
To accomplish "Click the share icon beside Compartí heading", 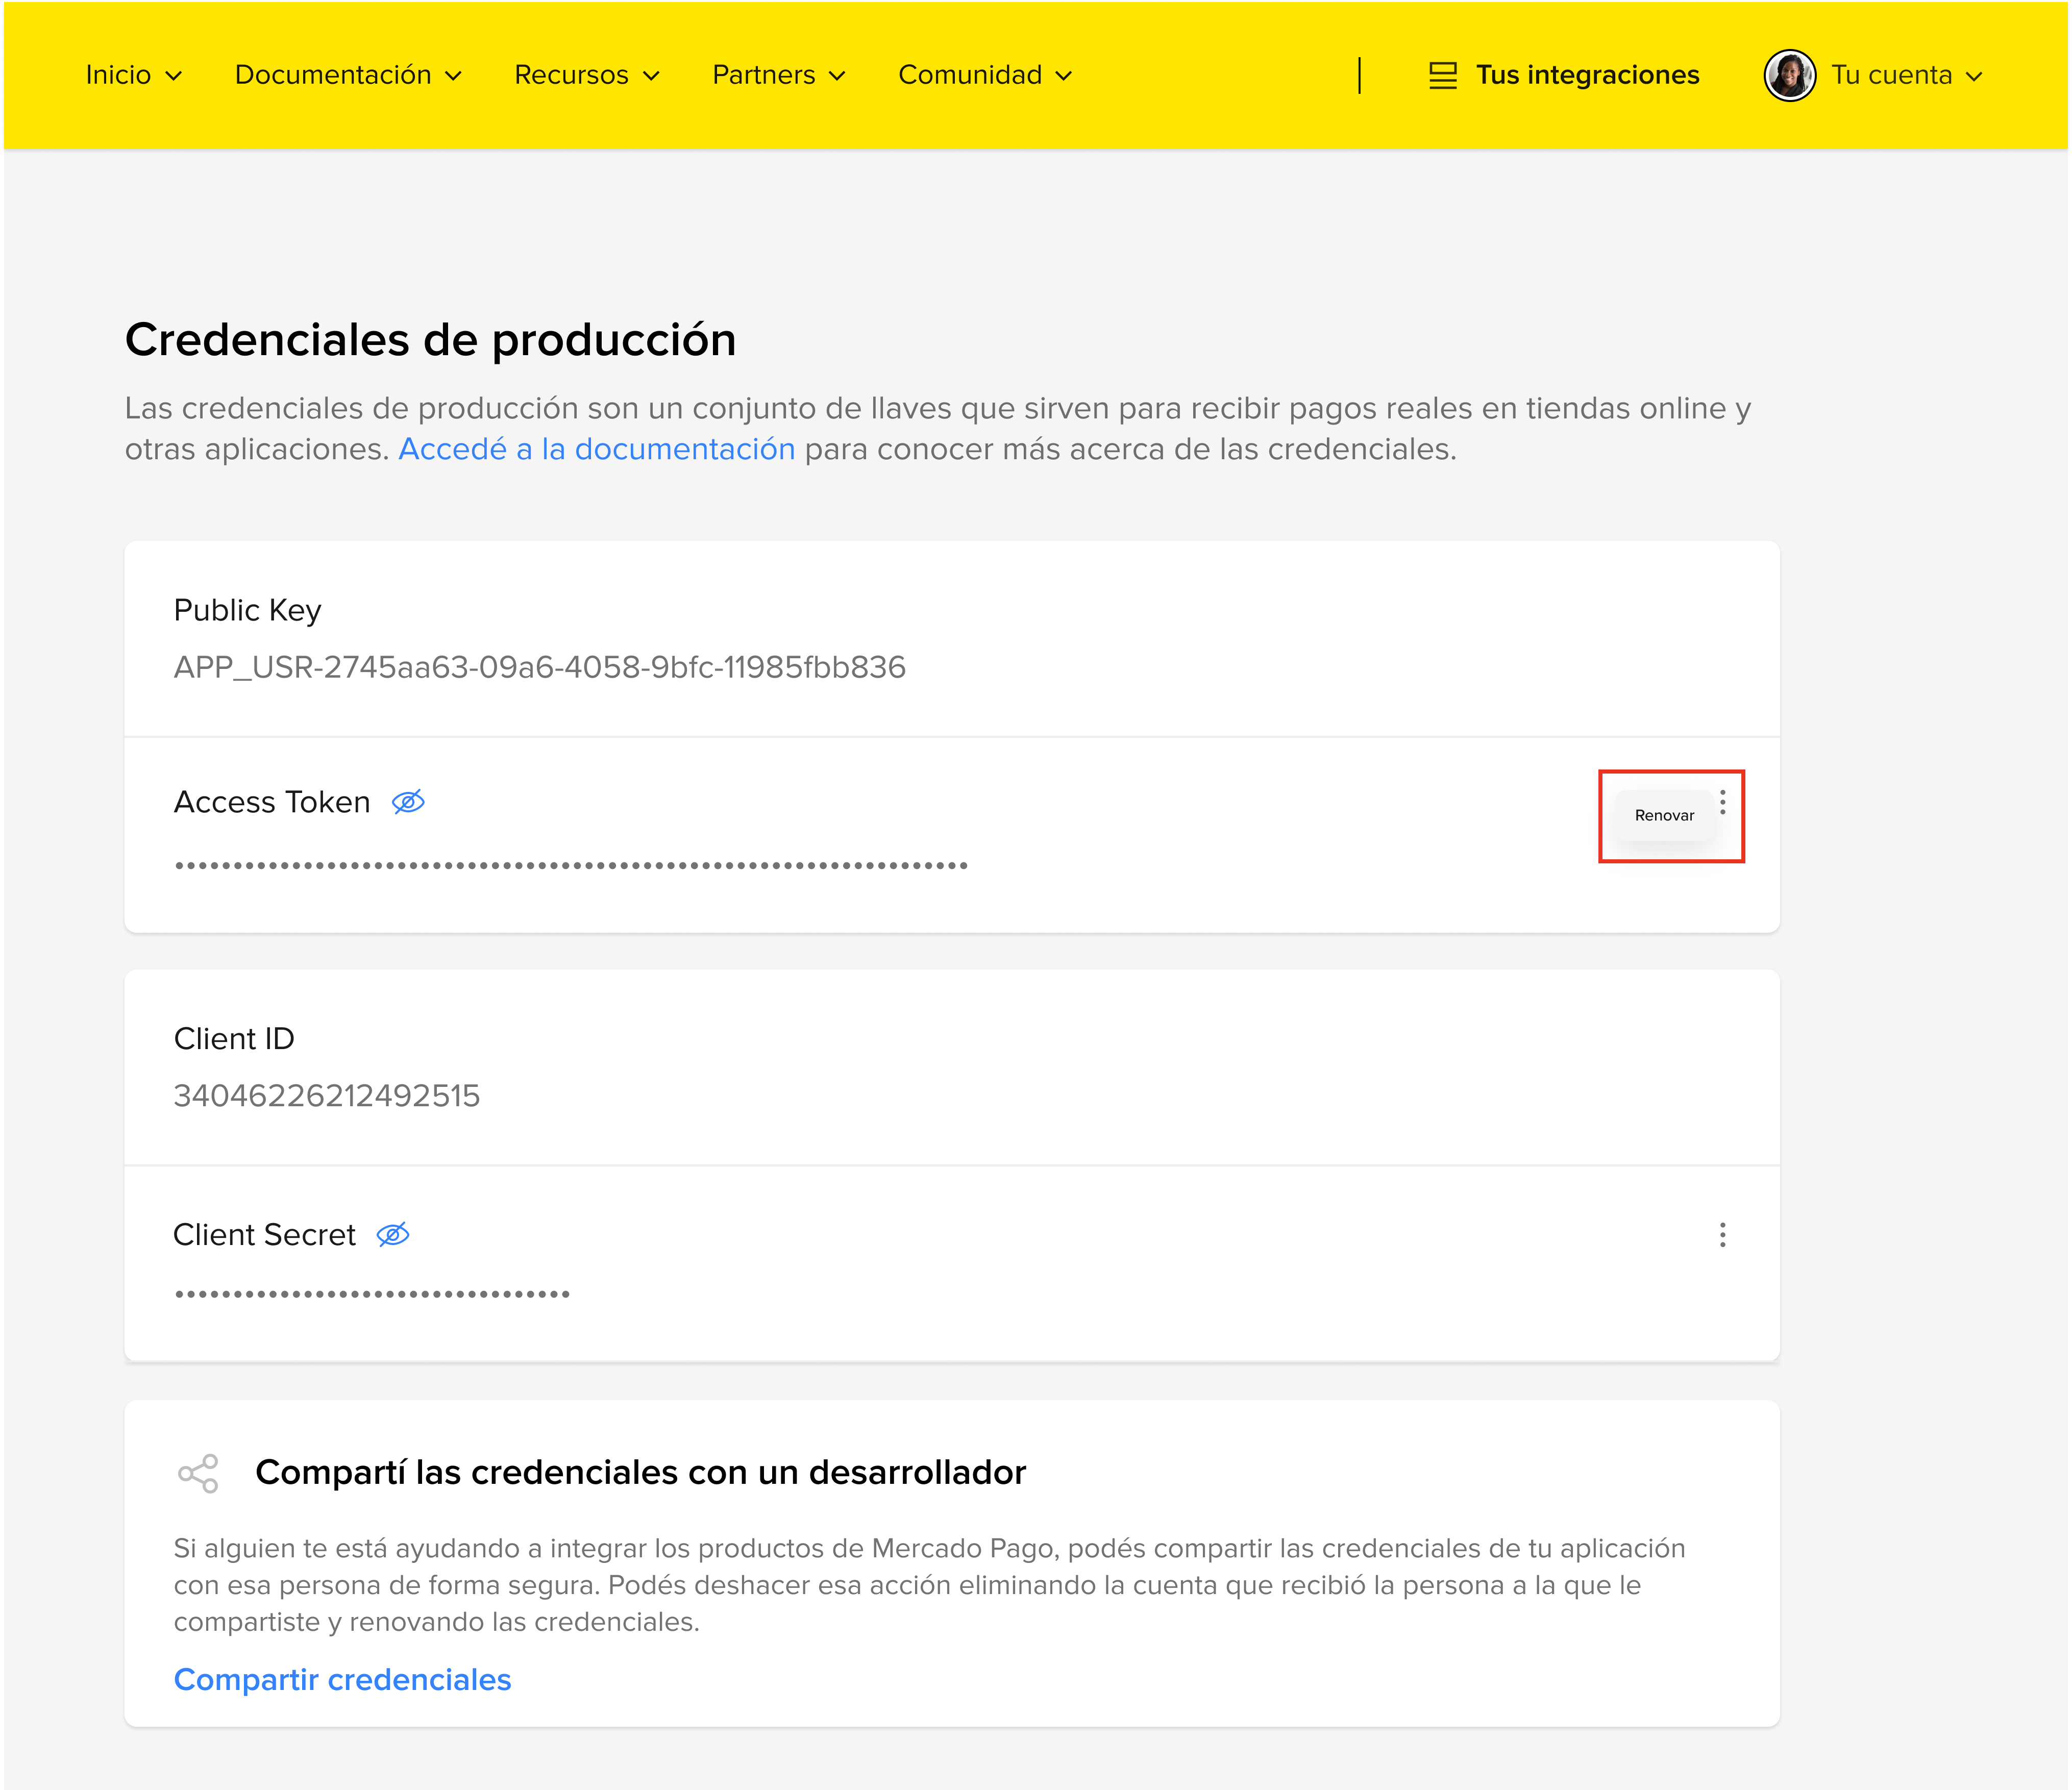I will click(198, 1473).
